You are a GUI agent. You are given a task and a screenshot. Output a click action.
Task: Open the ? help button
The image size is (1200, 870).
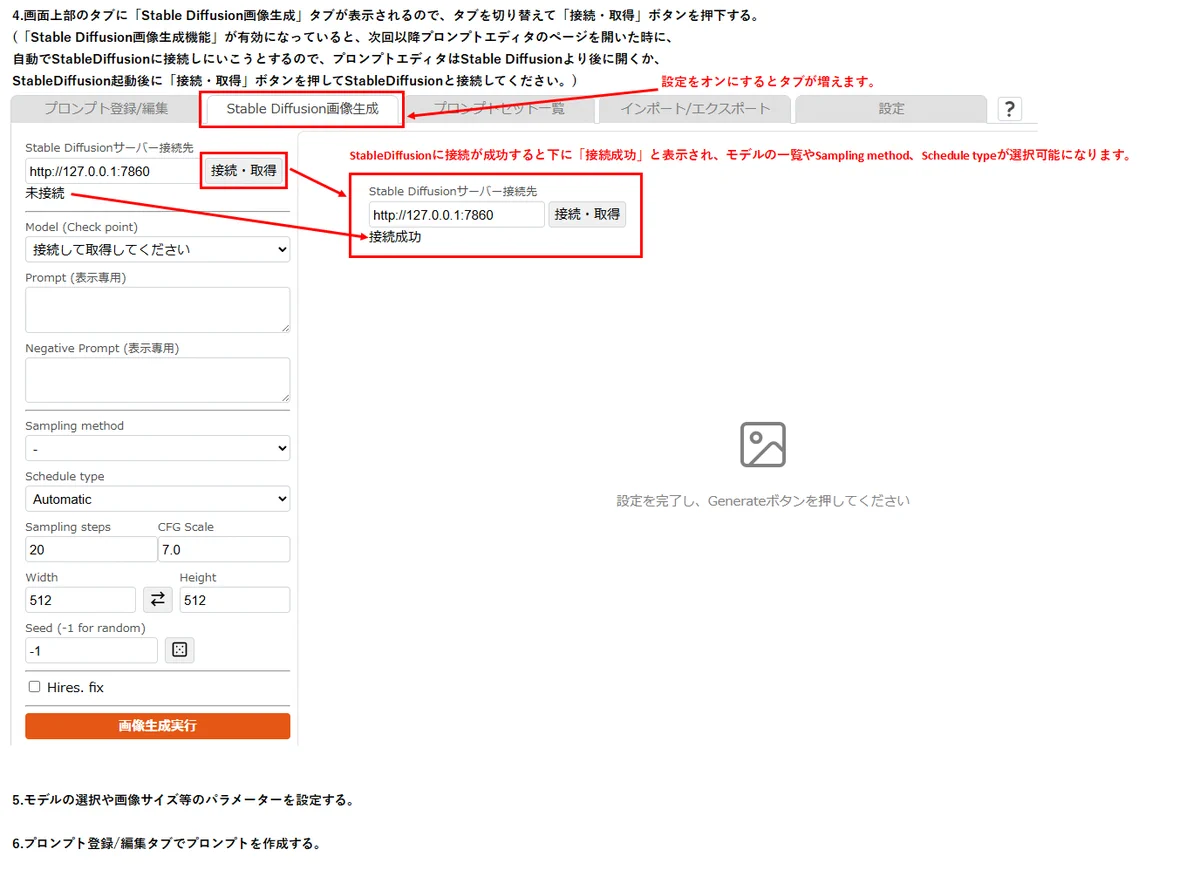(1009, 109)
